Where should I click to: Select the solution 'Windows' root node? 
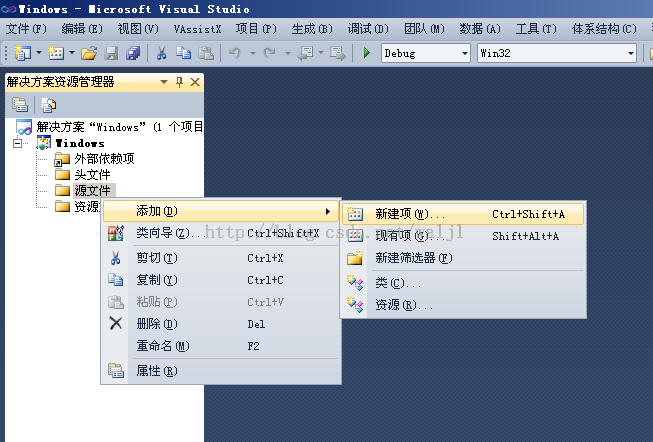click(x=109, y=127)
